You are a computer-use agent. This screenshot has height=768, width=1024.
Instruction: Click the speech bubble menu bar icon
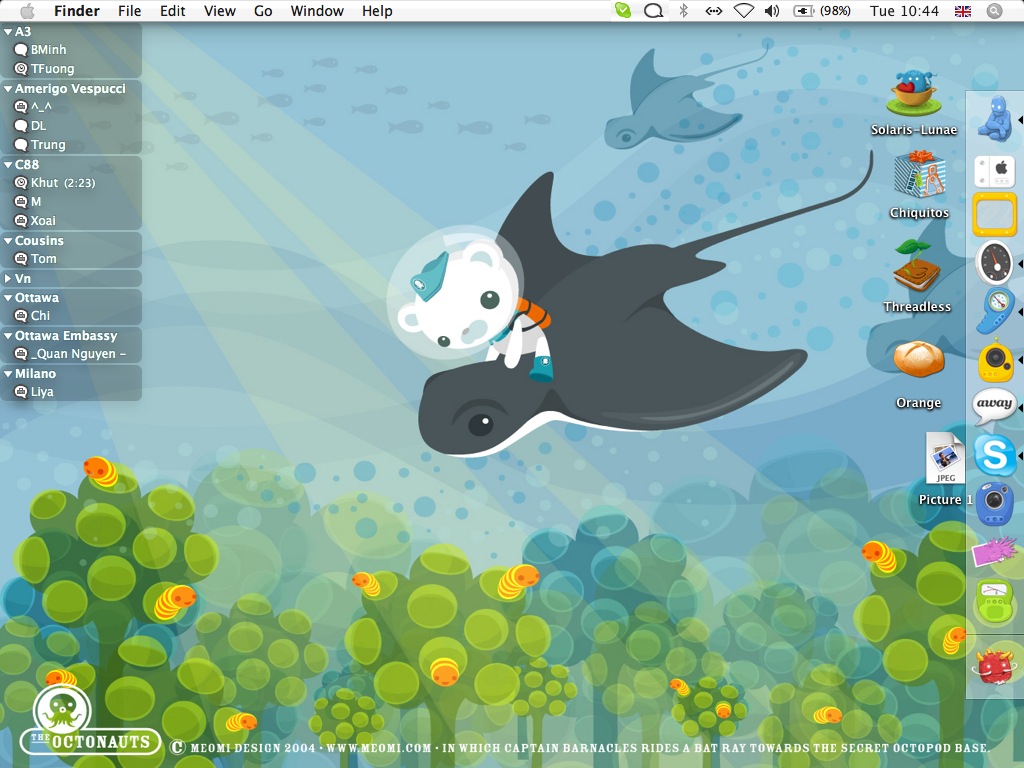click(x=653, y=10)
